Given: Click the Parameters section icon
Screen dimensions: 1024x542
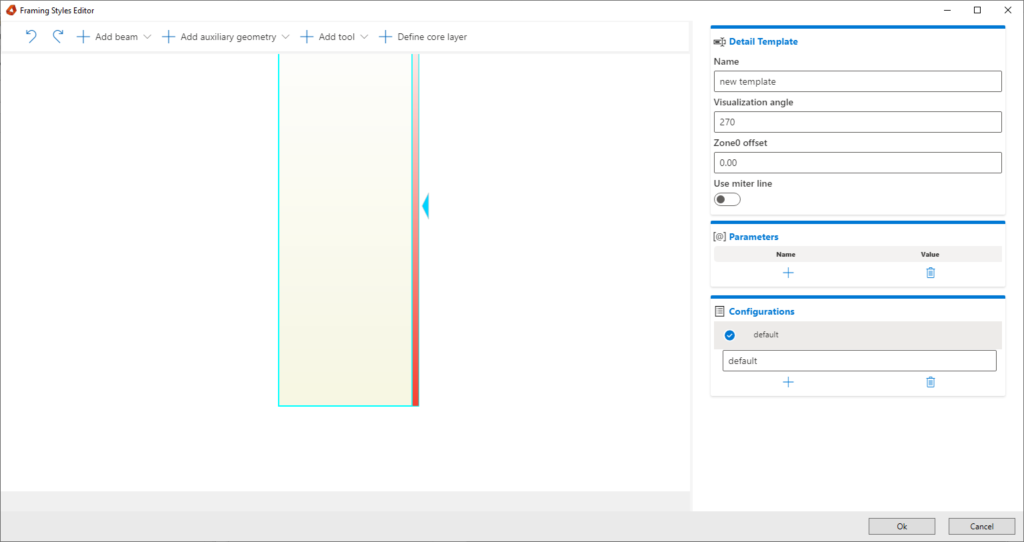Looking at the screenshot, I should point(720,237).
